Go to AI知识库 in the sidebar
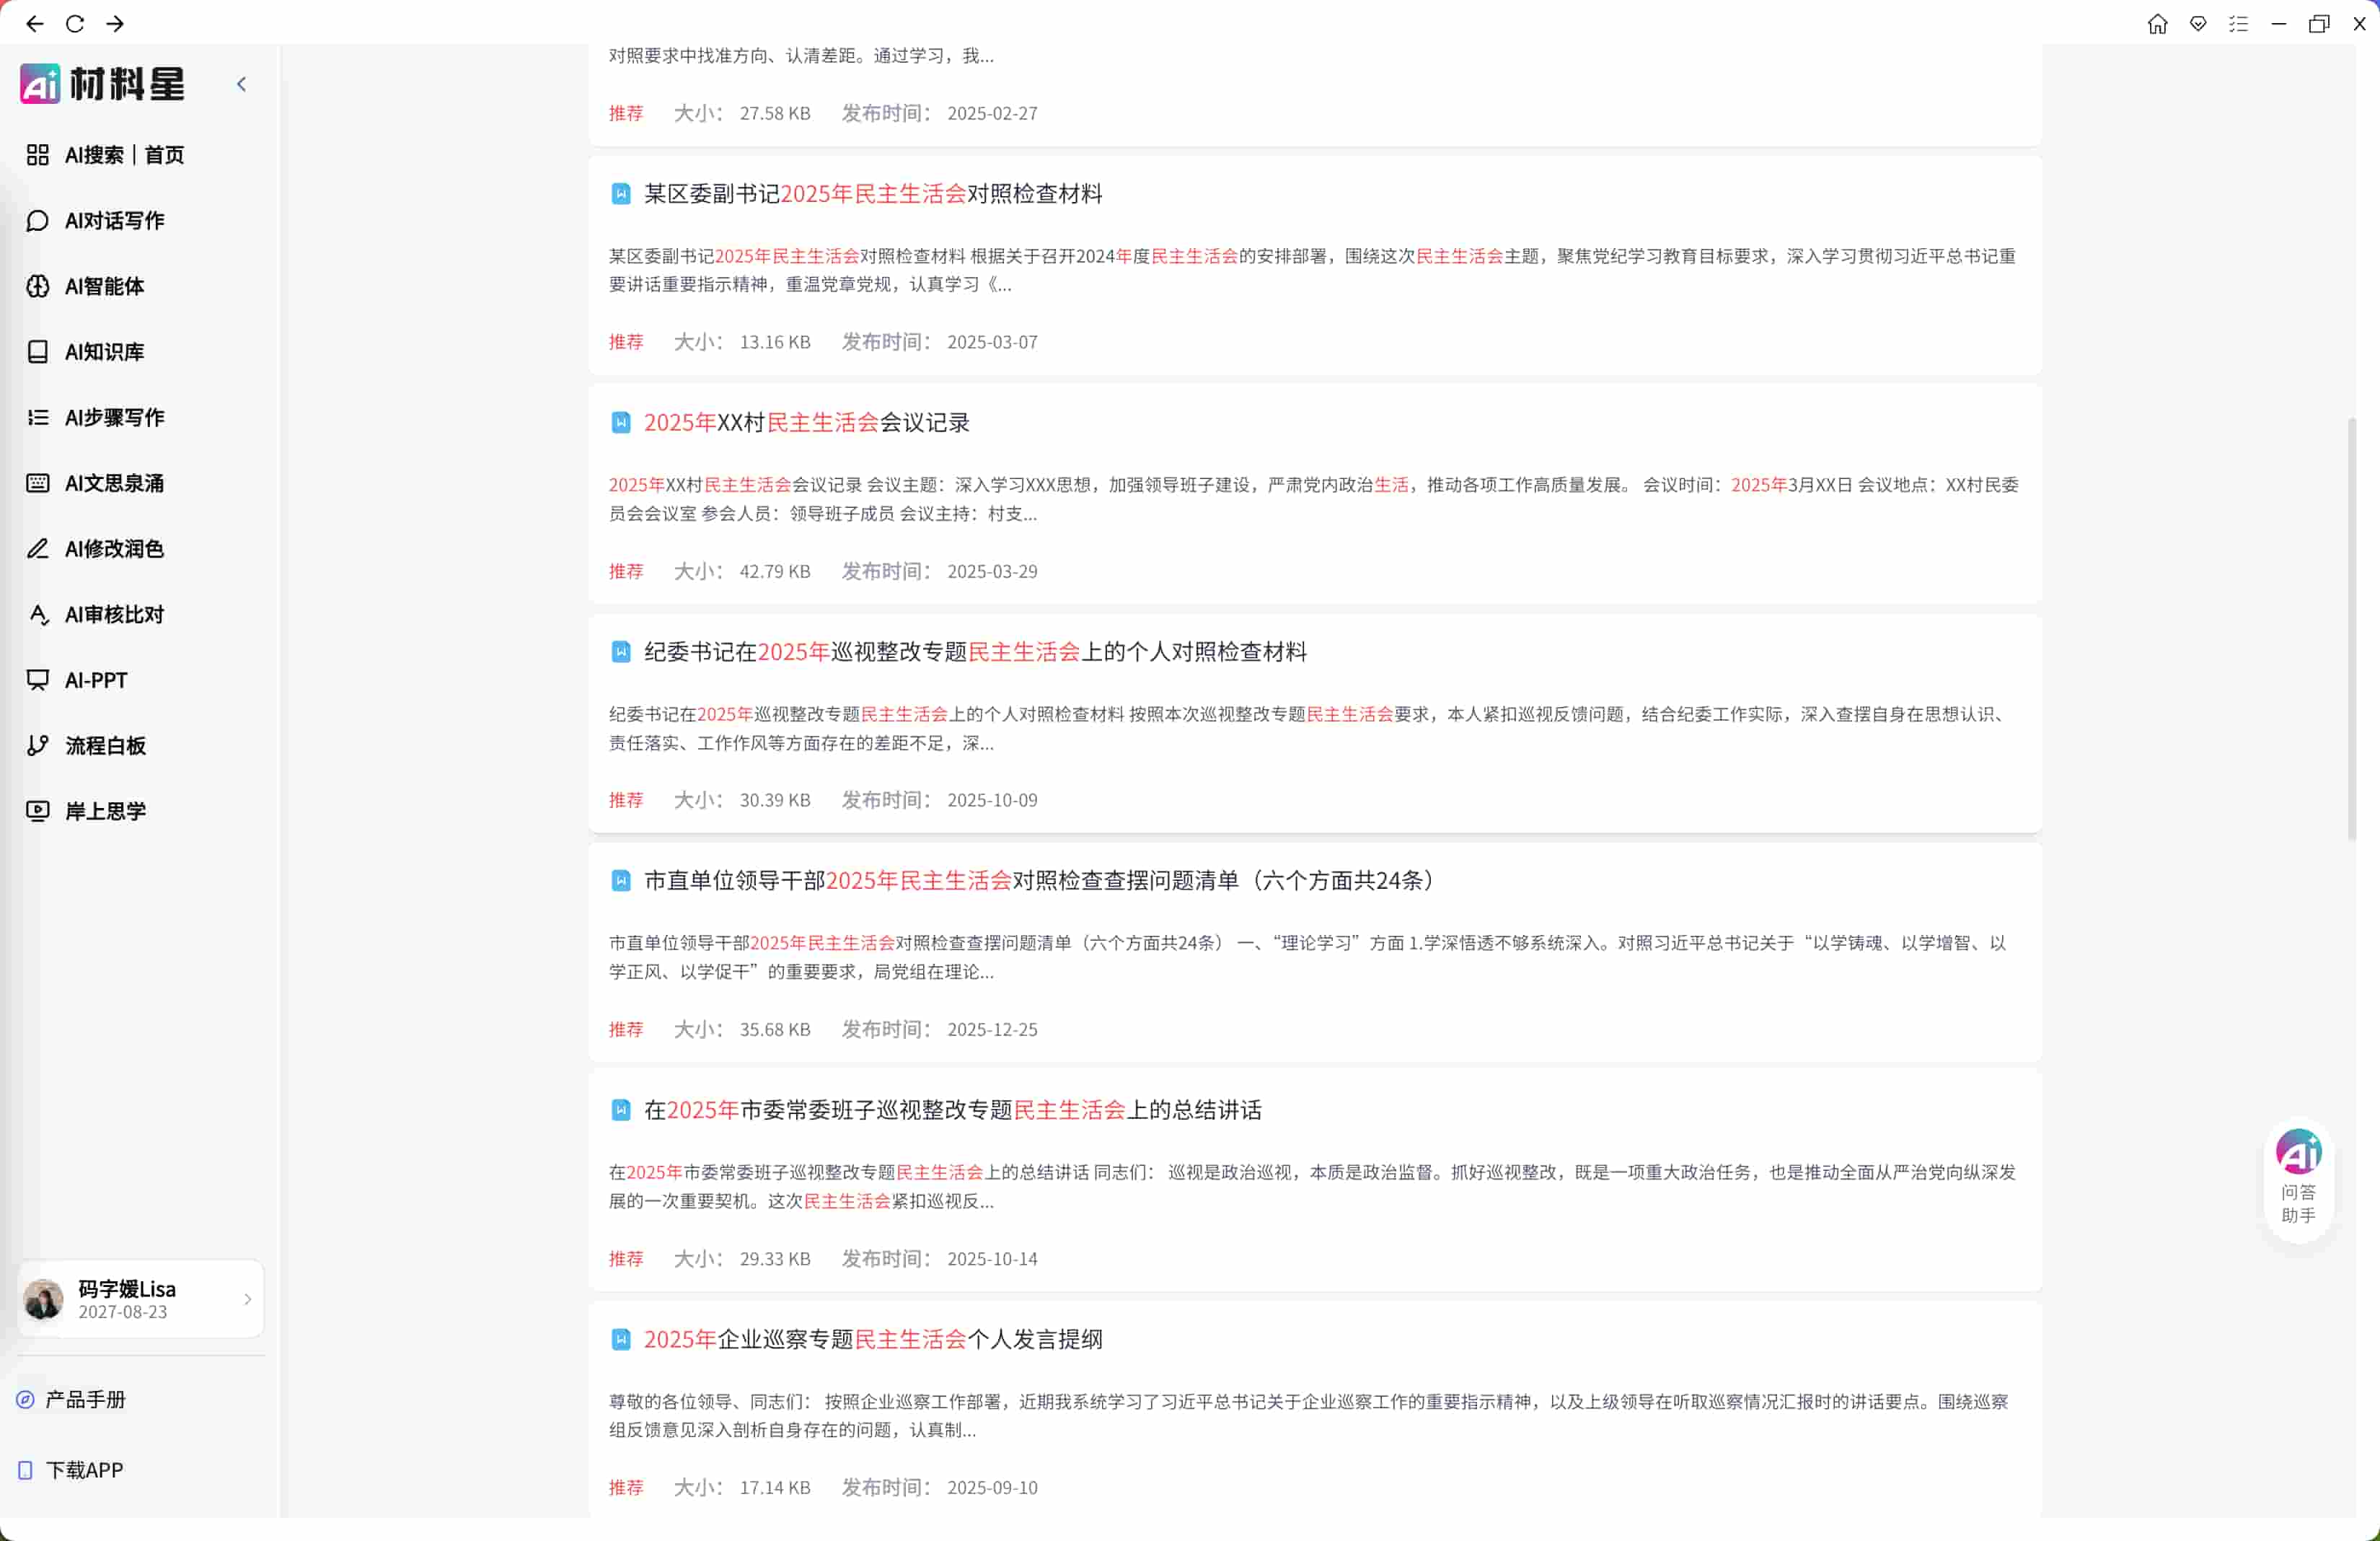2380x1541 pixels. point(104,352)
